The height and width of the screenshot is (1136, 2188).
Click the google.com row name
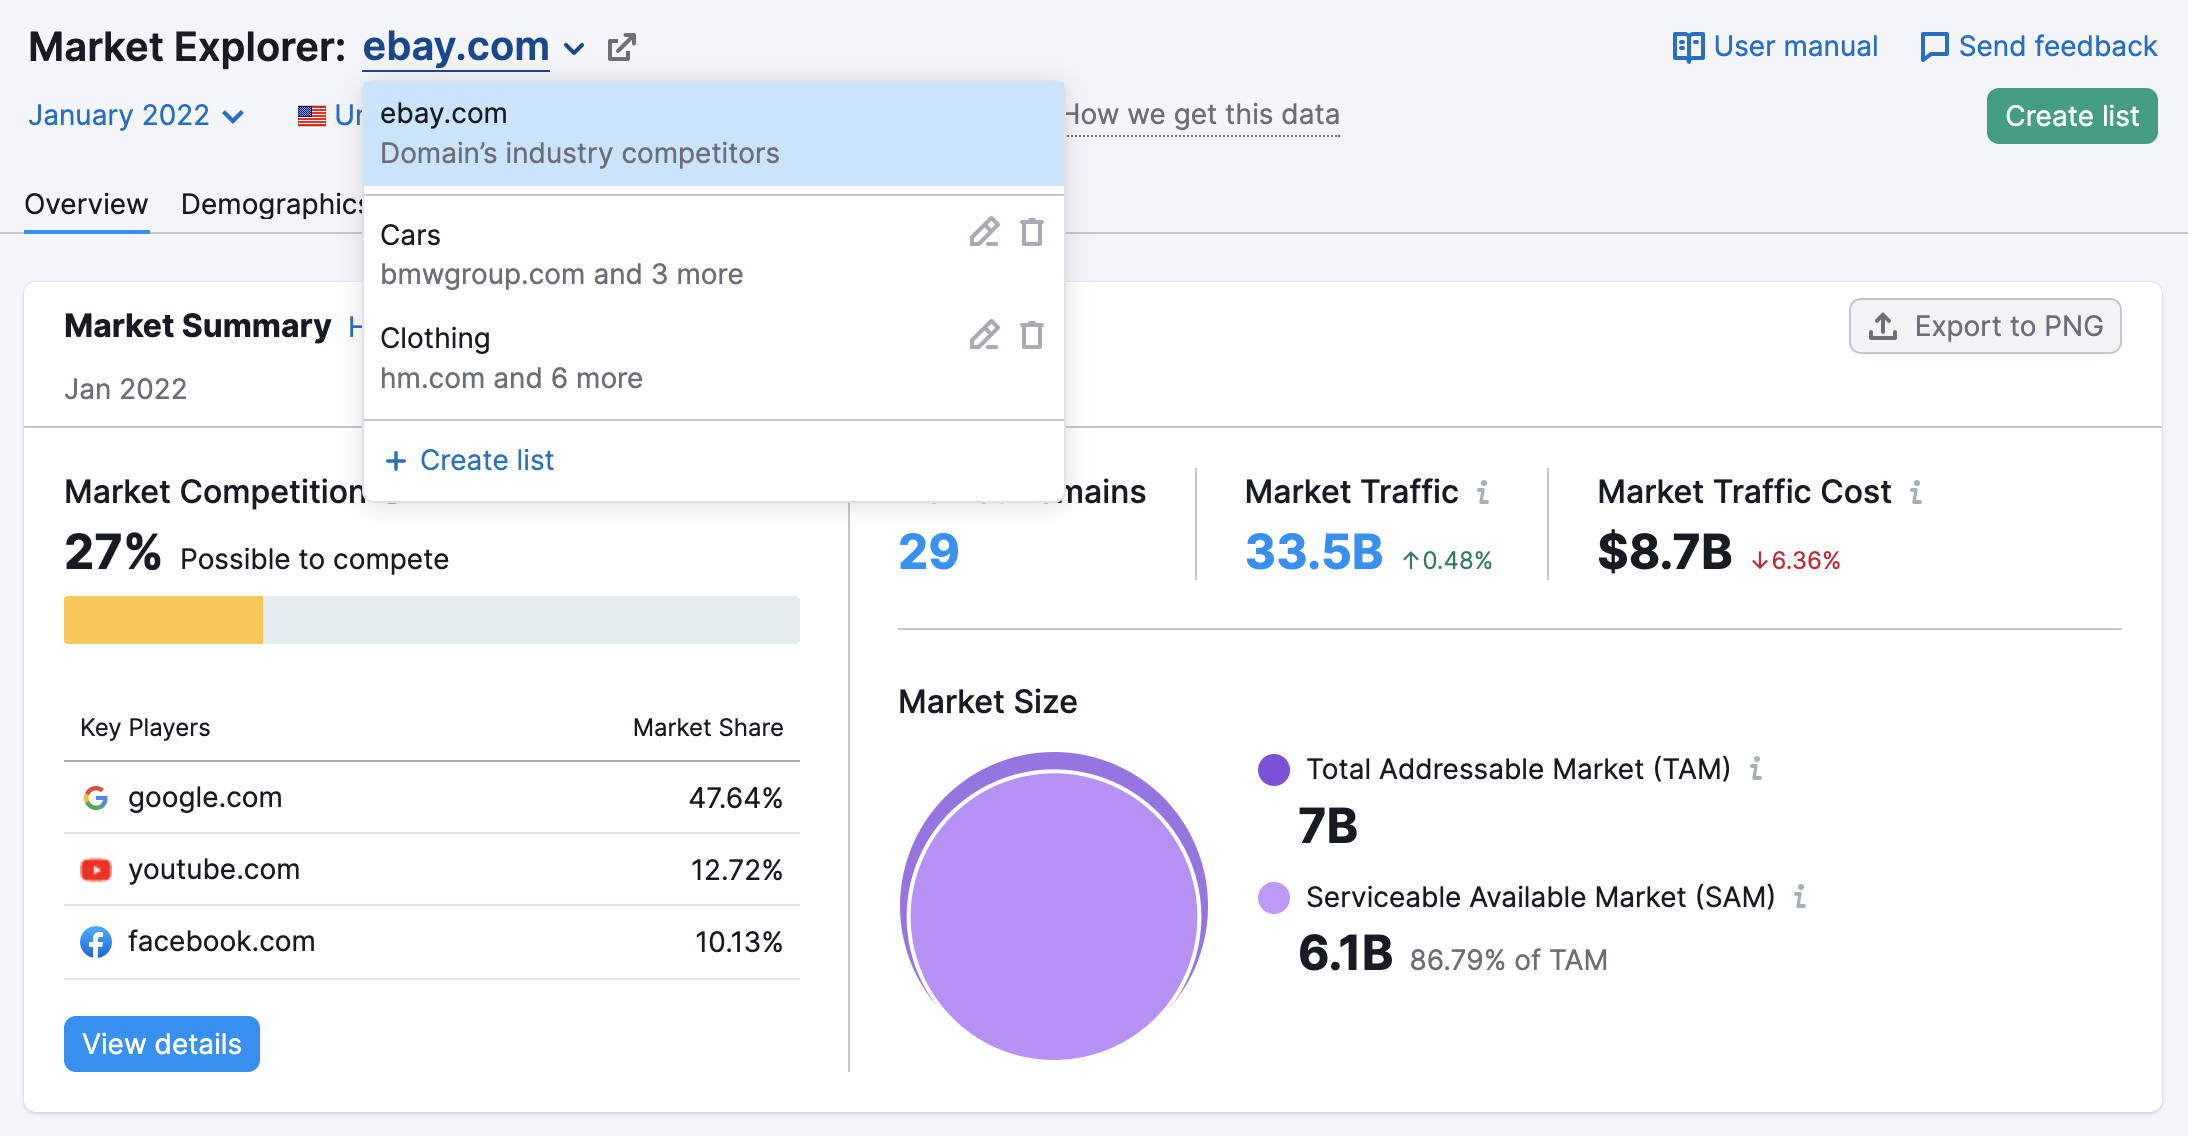click(205, 798)
